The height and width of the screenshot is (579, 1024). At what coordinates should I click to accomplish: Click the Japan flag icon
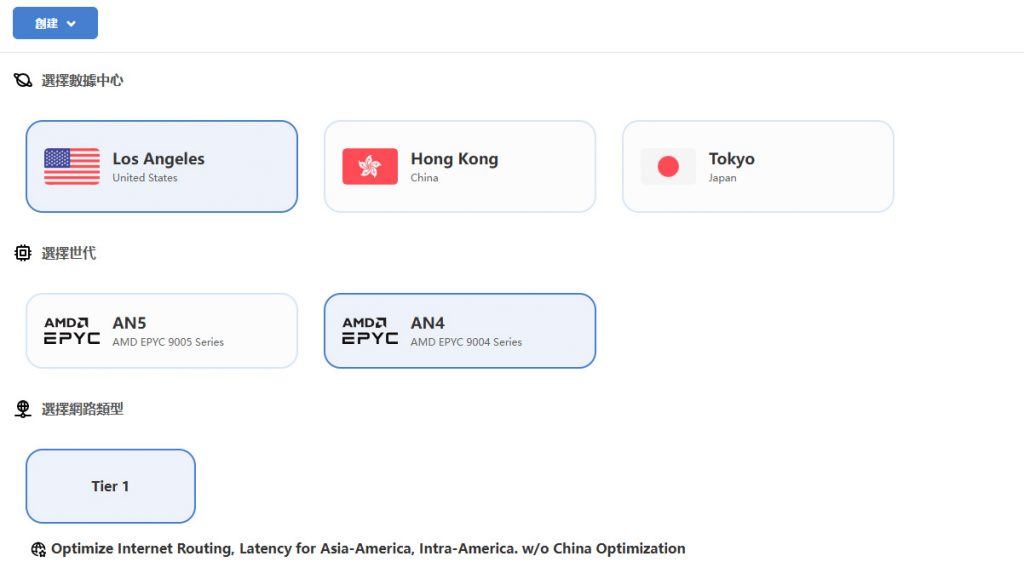click(668, 166)
